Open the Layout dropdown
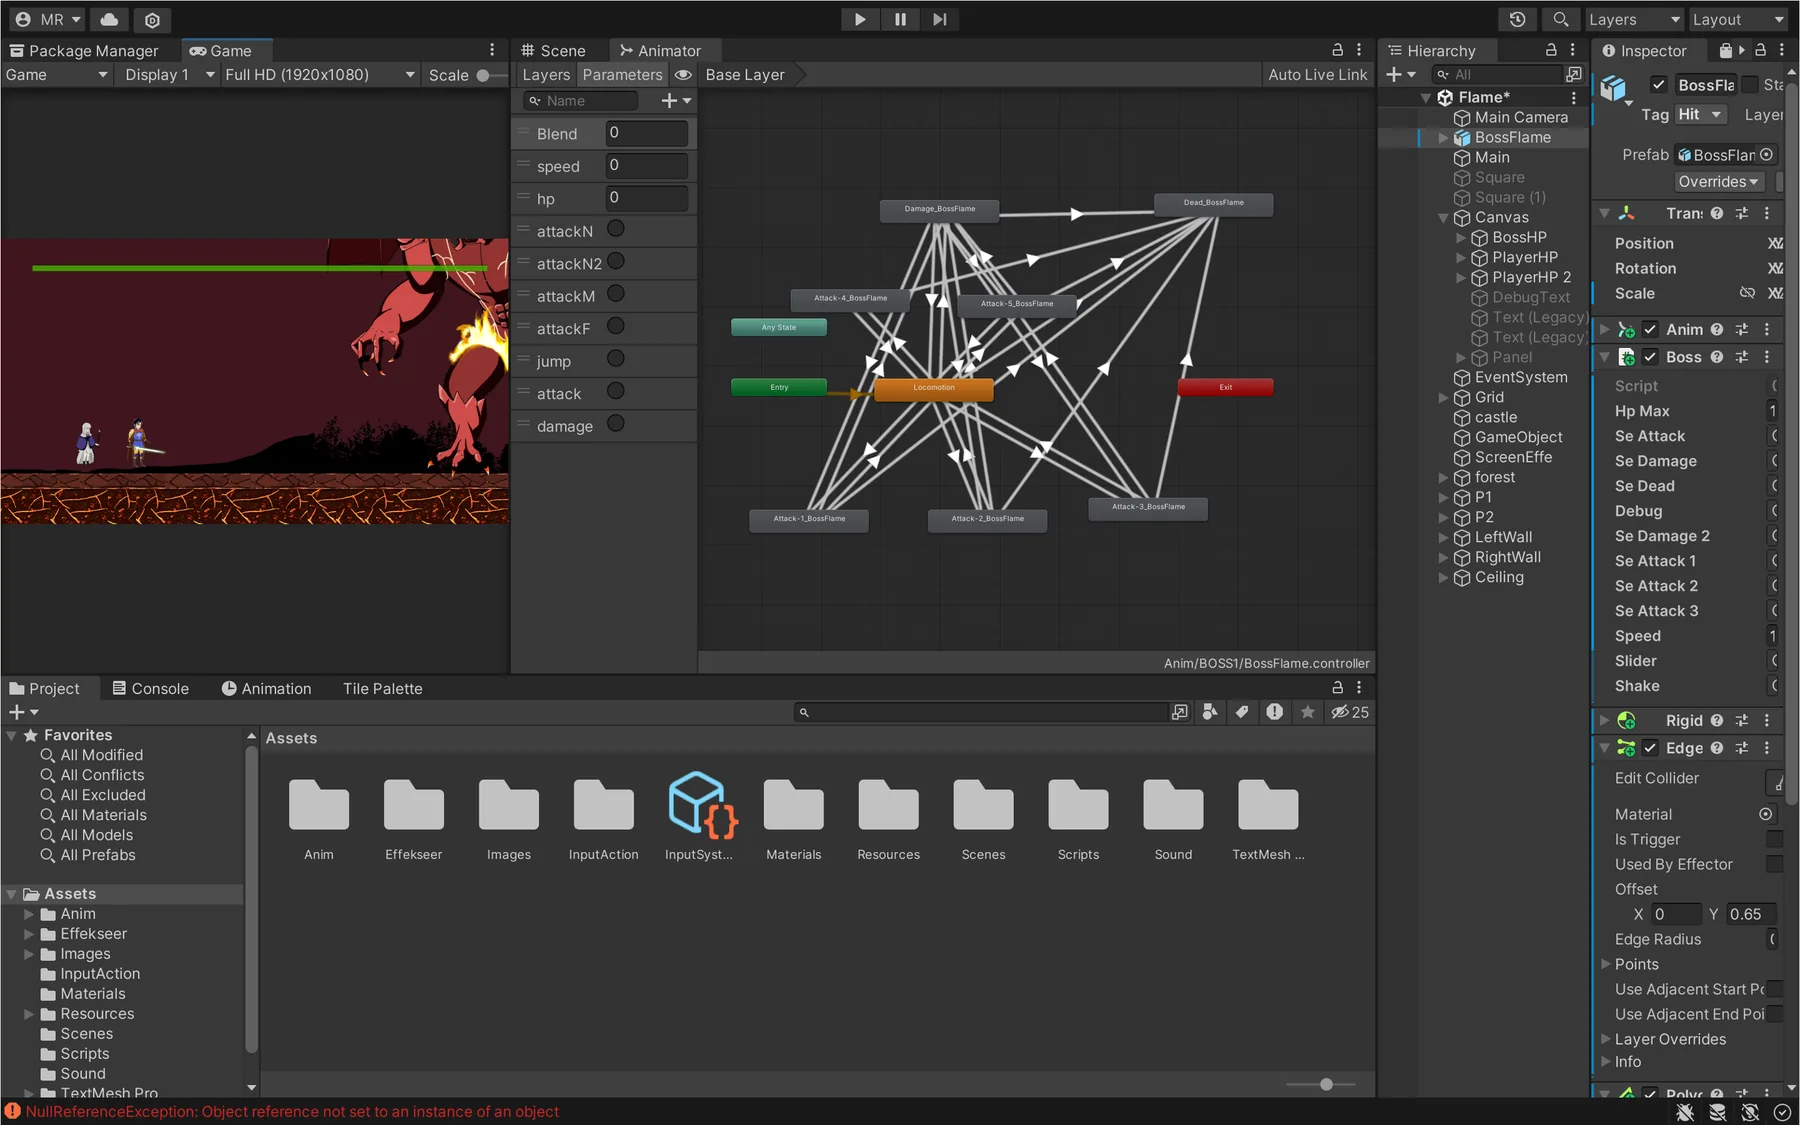Screen dimensions: 1800x1125 (x=1739, y=19)
